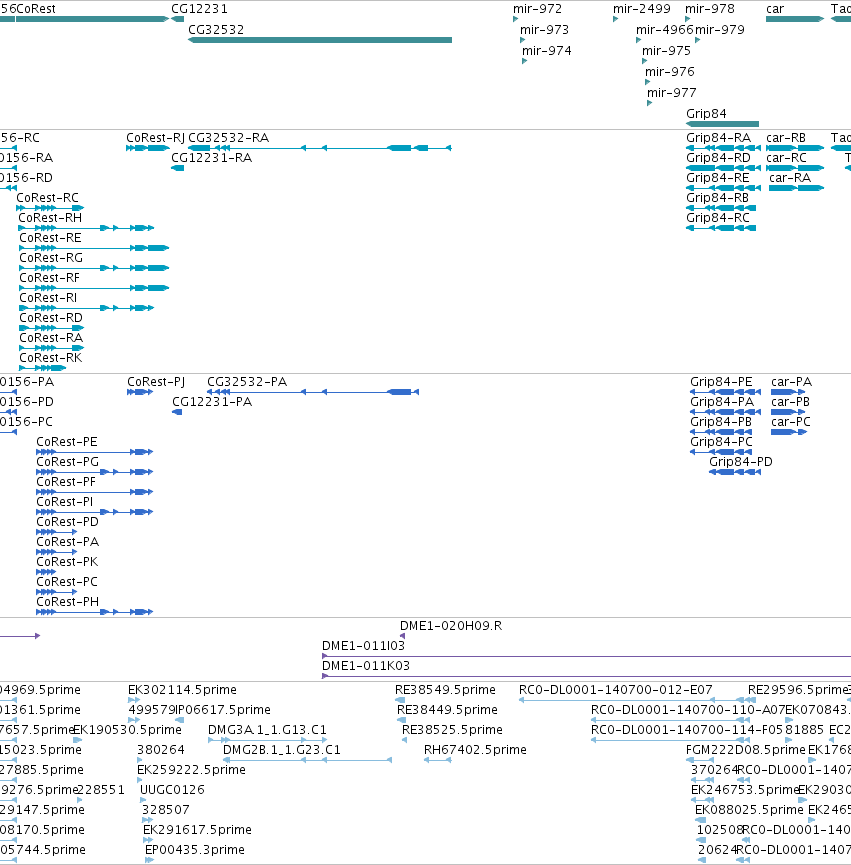Select the mir-975 gene label
The image size is (851, 865).
666,51
